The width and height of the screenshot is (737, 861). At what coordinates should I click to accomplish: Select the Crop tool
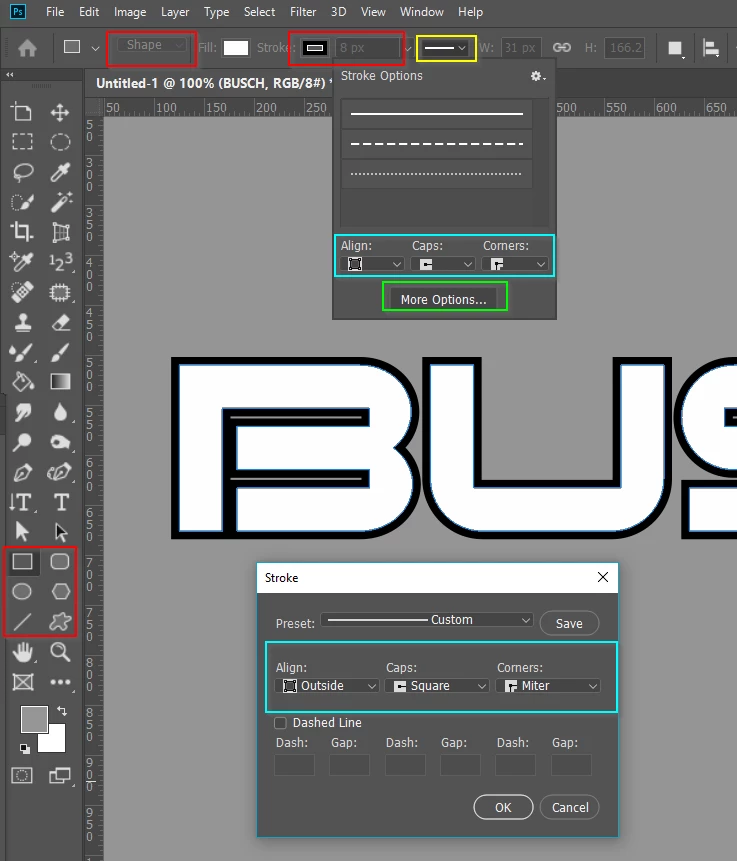pos(22,231)
